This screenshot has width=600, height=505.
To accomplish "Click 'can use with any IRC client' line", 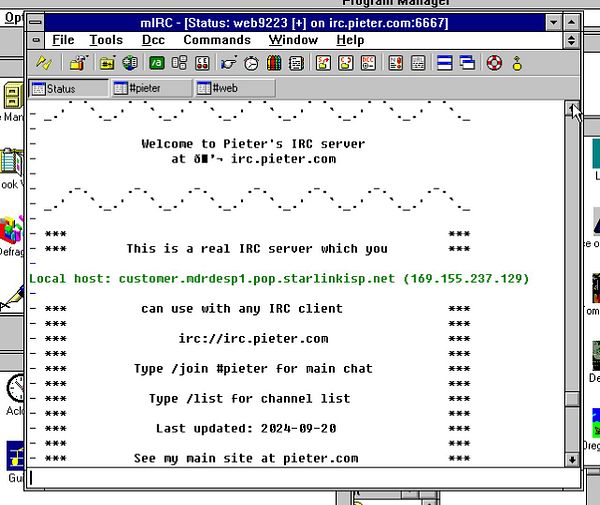I will (x=242, y=308).
